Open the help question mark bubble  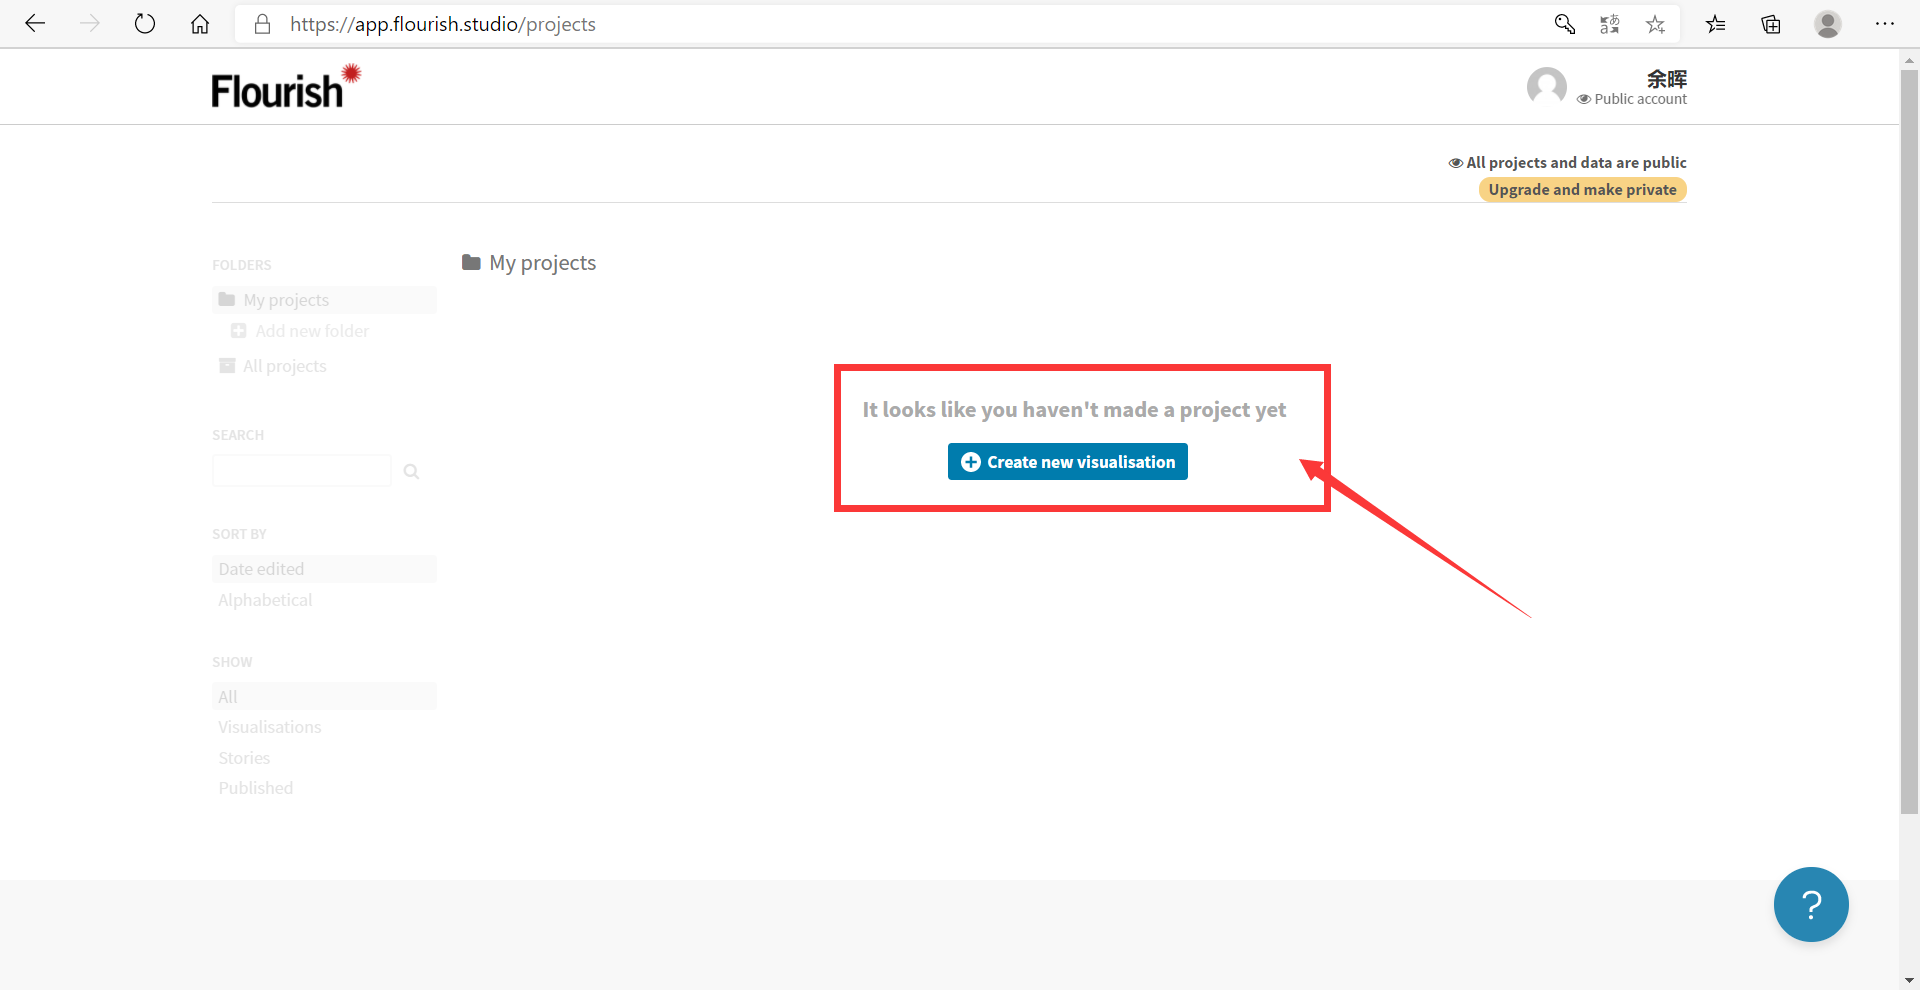pos(1811,904)
